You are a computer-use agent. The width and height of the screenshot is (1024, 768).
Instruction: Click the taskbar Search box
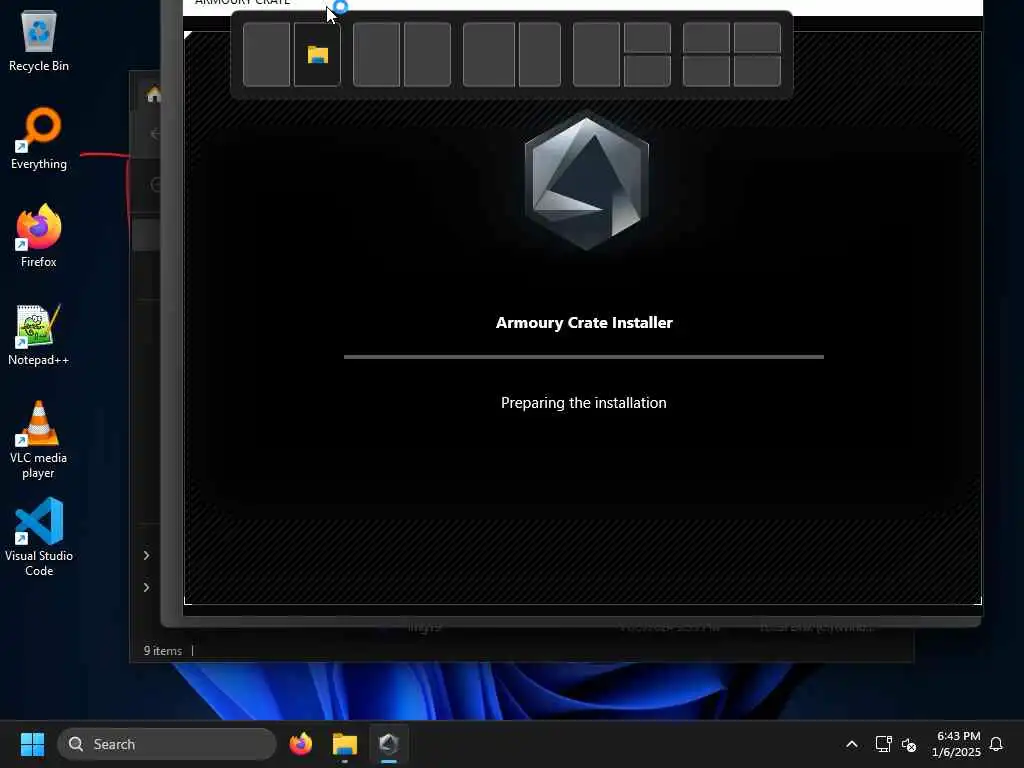(x=167, y=744)
